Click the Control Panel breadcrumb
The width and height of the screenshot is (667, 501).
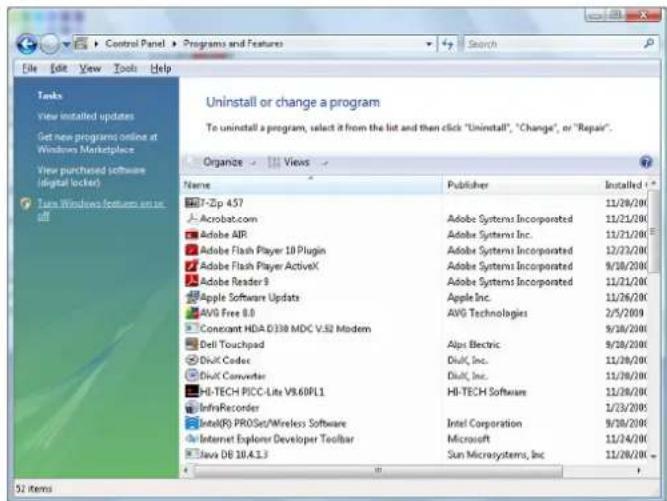[135, 43]
